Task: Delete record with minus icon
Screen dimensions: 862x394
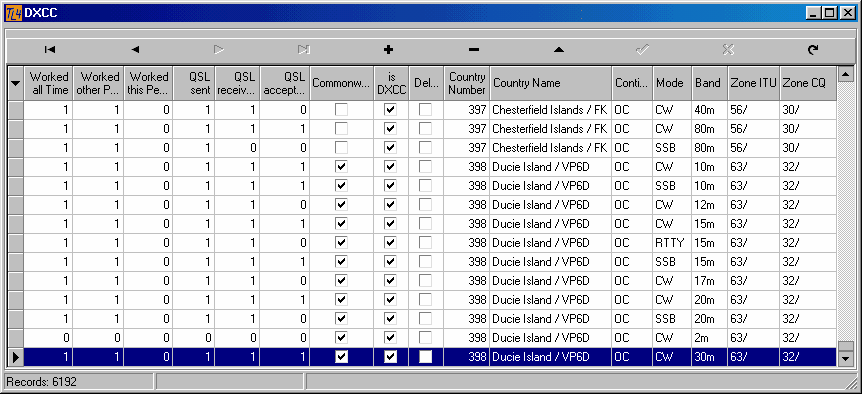Action: pos(474,50)
